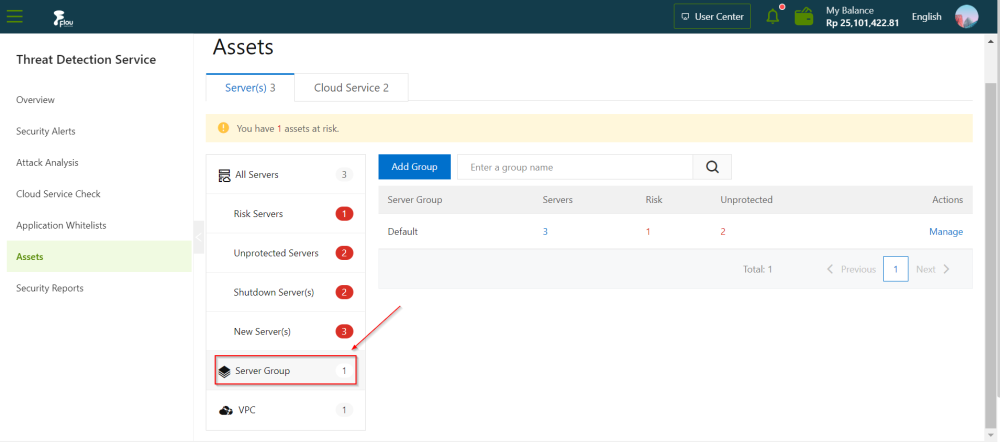Screen dimensions: 1000x442
Task: Click the Total: 1 text
Action: pos(758,269)
